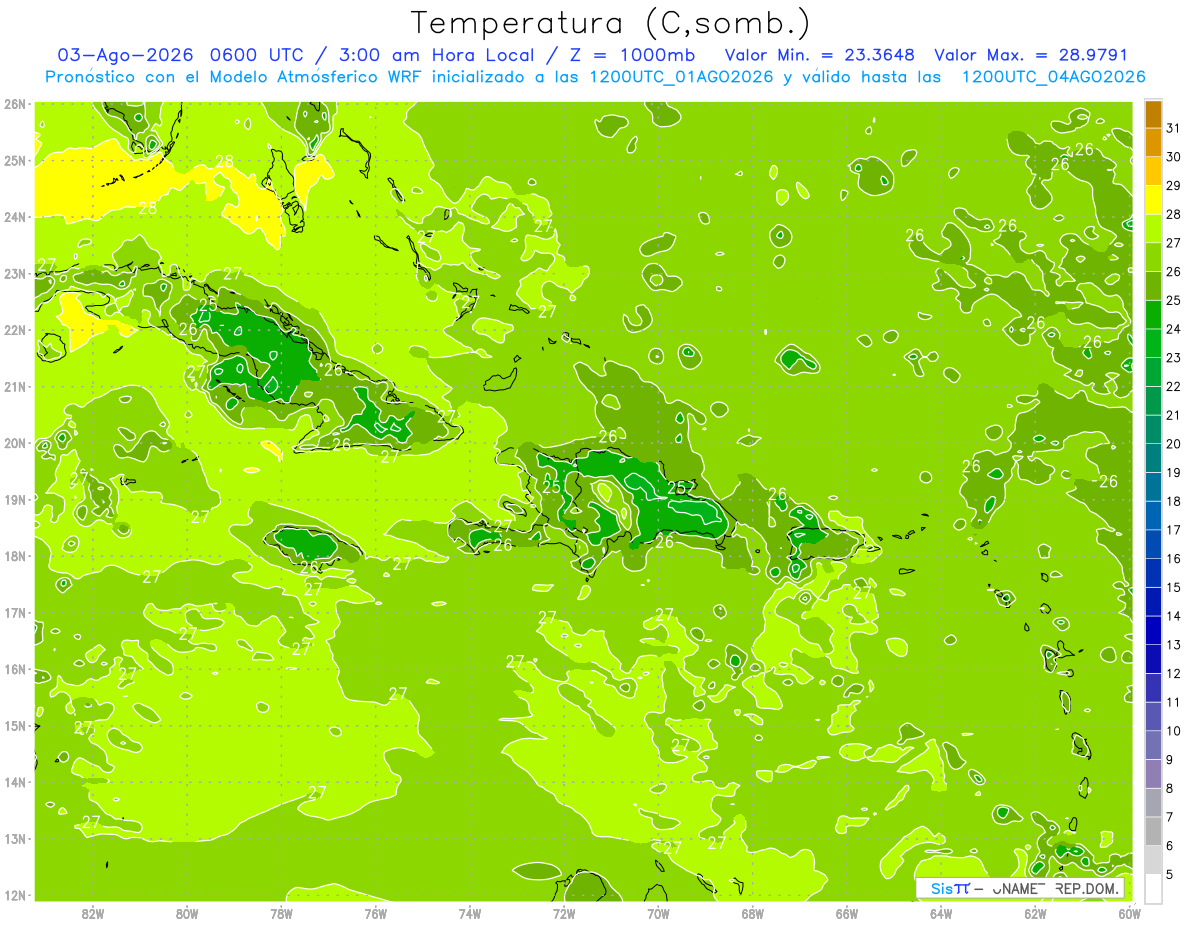Click the "19N" latitude axis label
This screenshot has width=1200, height=927.
[x=15, y=499]
